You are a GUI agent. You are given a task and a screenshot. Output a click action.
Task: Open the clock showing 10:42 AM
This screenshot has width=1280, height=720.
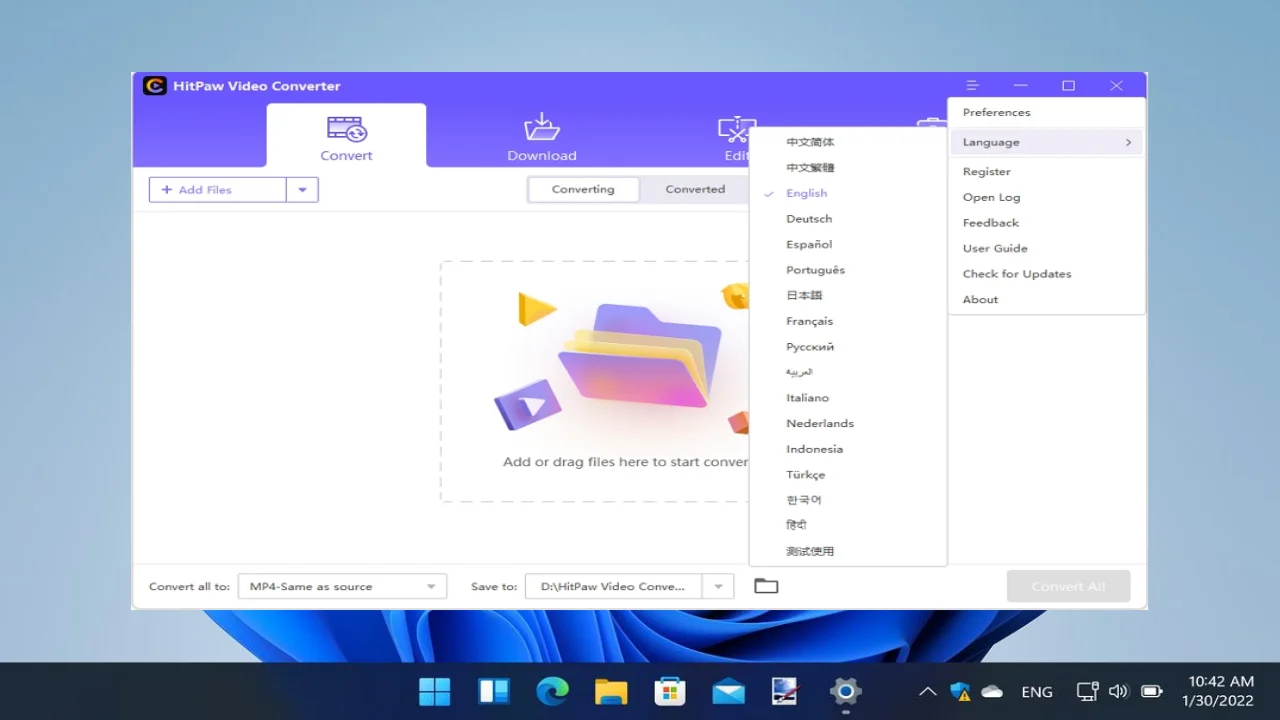tap(1217, 691)
